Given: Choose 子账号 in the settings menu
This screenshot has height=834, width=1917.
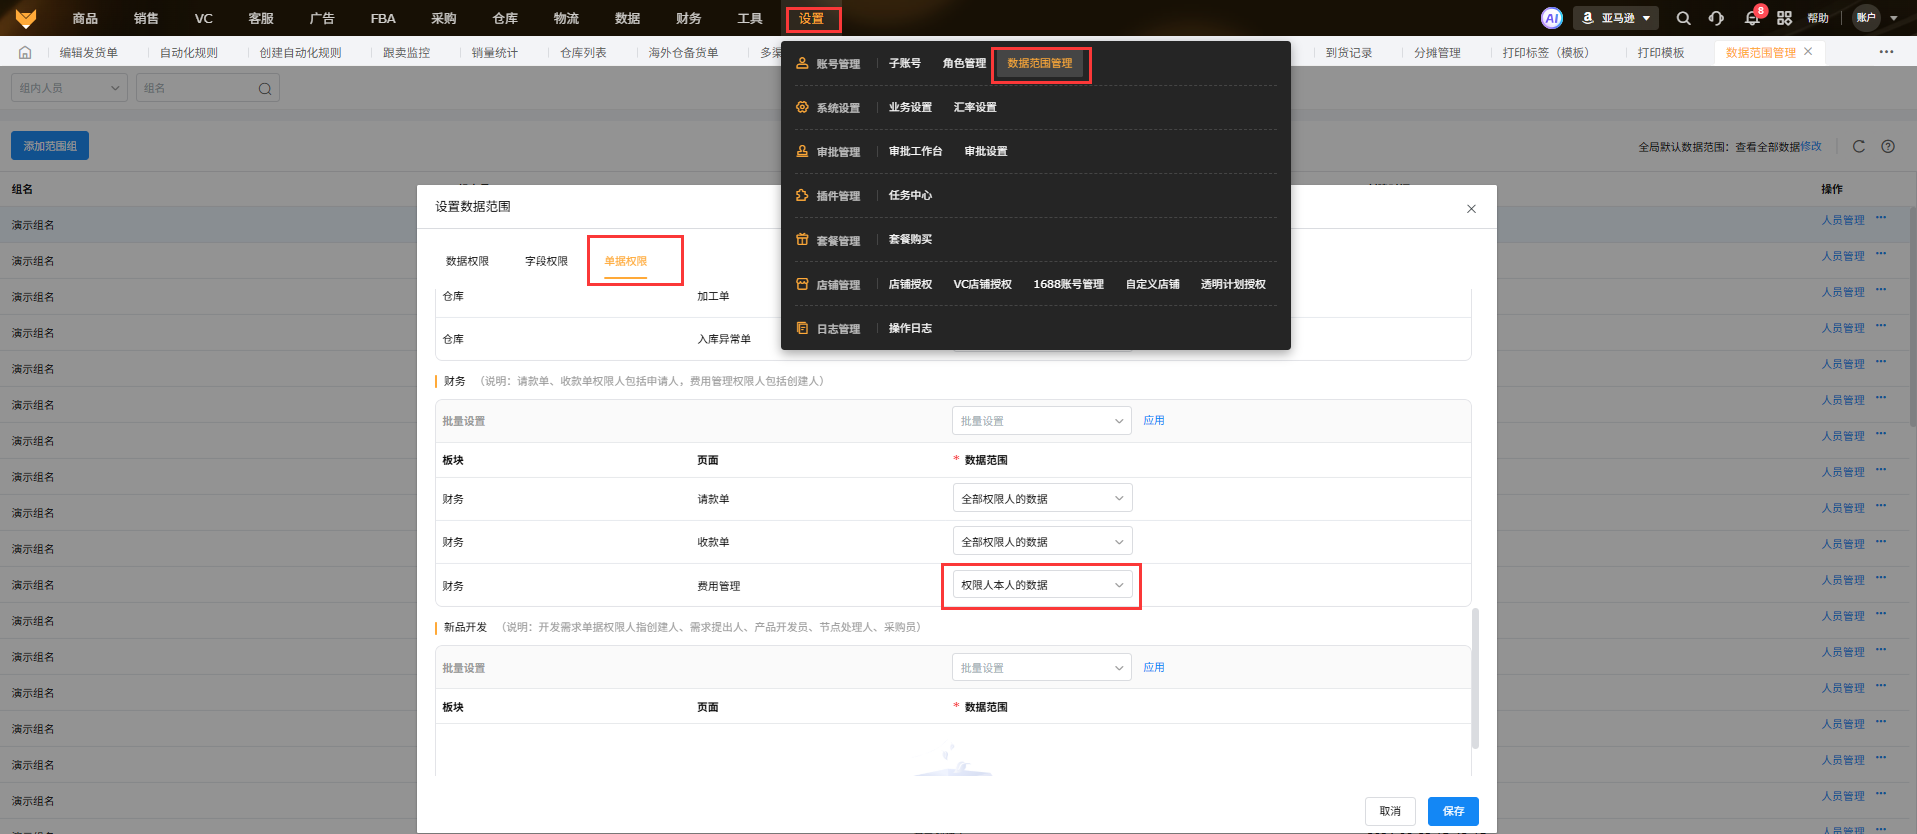Looking at the screenshot, I should [905, 63].
